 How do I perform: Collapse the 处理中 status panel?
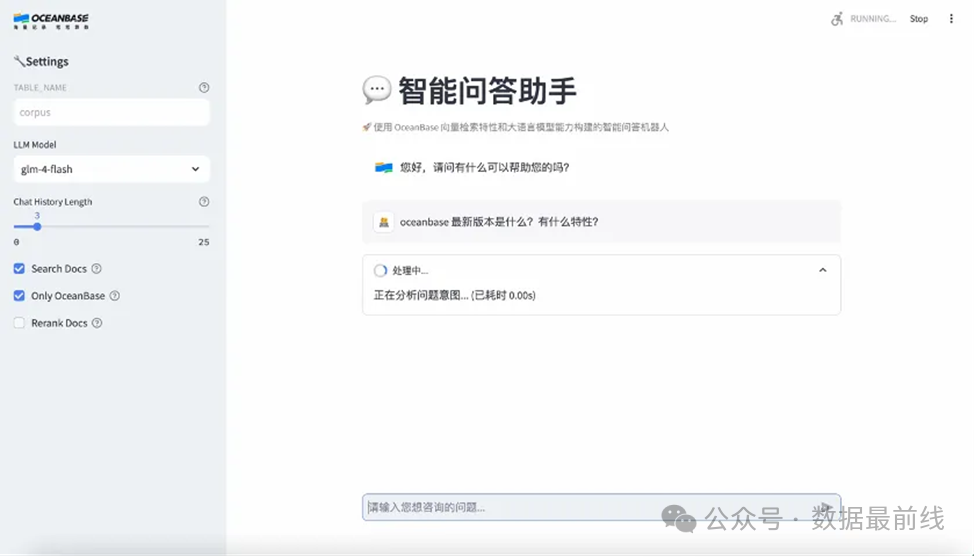(x=823, y=270)
